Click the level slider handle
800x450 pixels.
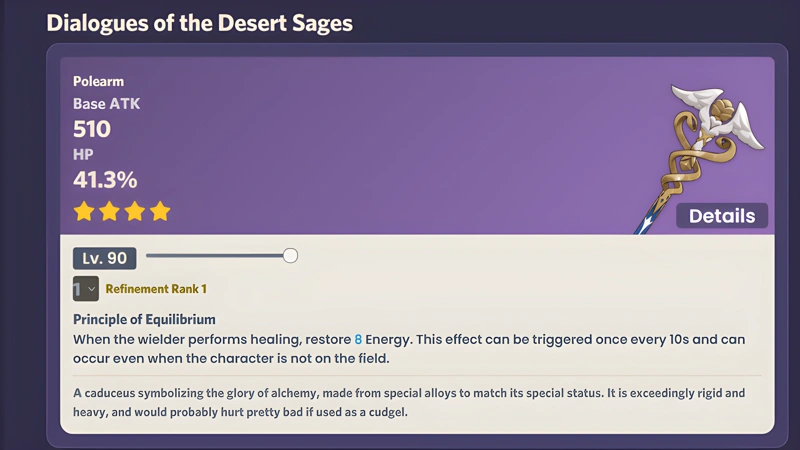tap(290, 256)
